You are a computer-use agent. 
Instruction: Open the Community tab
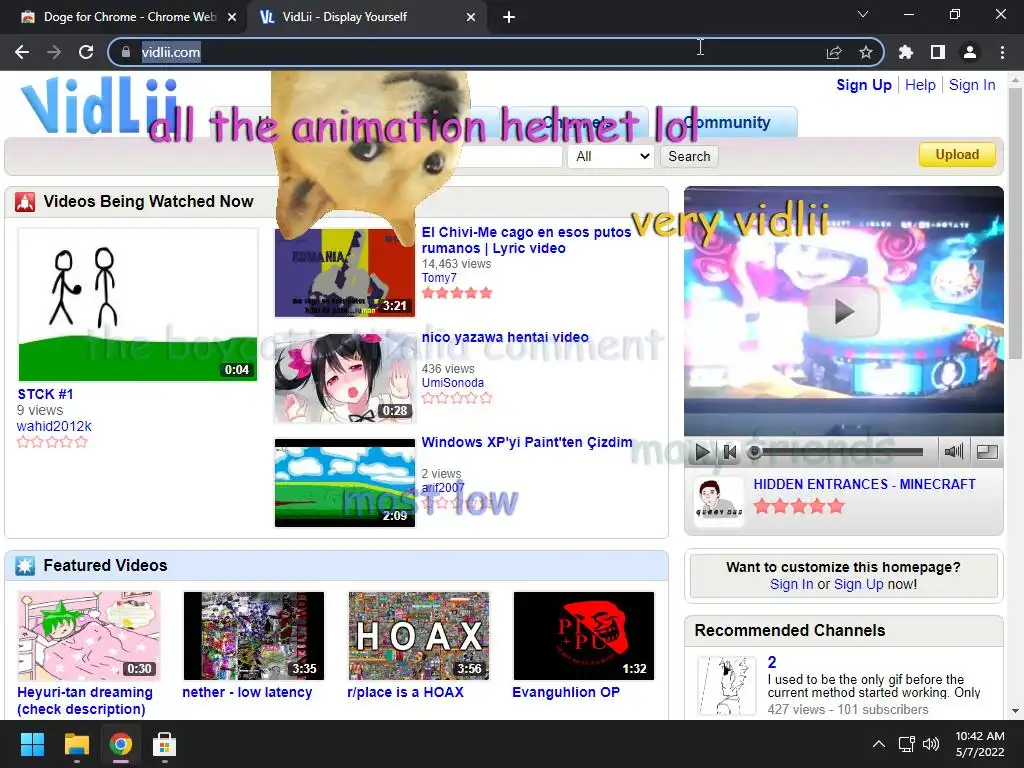726,122
